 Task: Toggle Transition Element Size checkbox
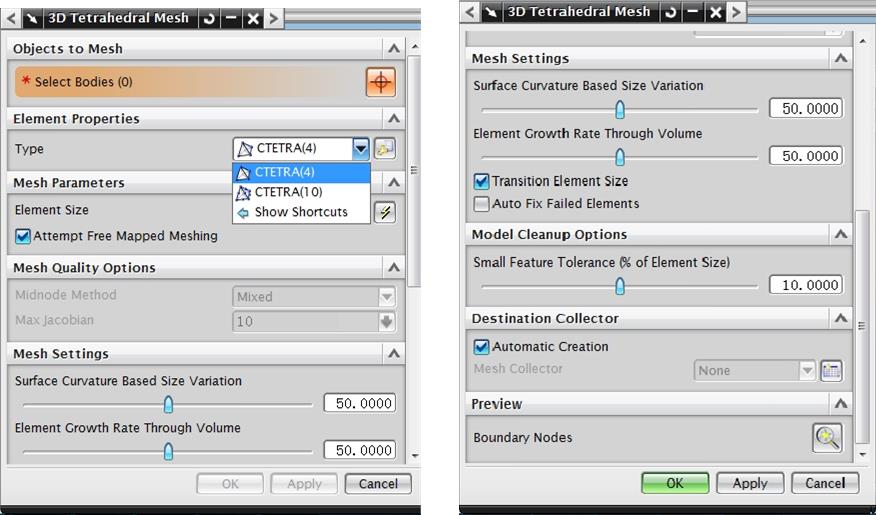pos(481,182)
